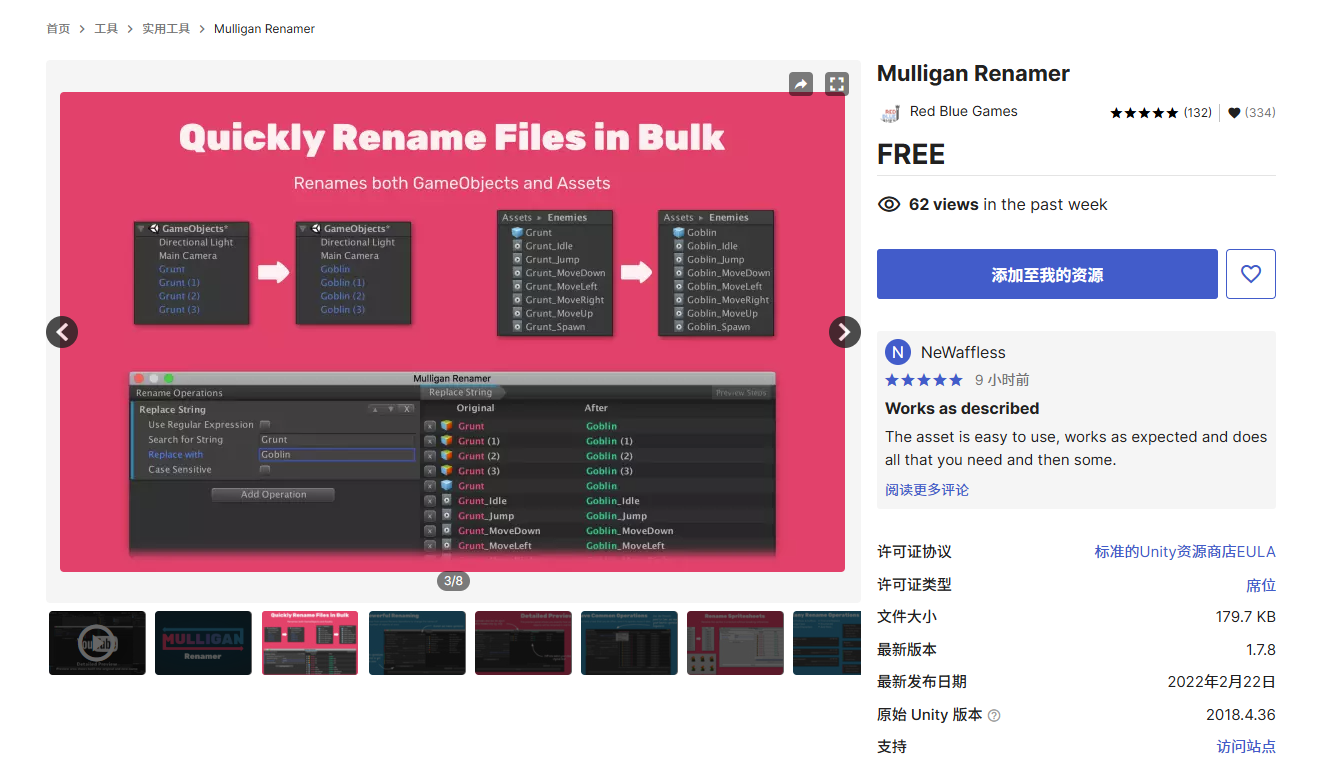Screen dimensions: 1321x766
Task: Select the fourth thumbnail with the dark blue background
Action: (417, 643)
